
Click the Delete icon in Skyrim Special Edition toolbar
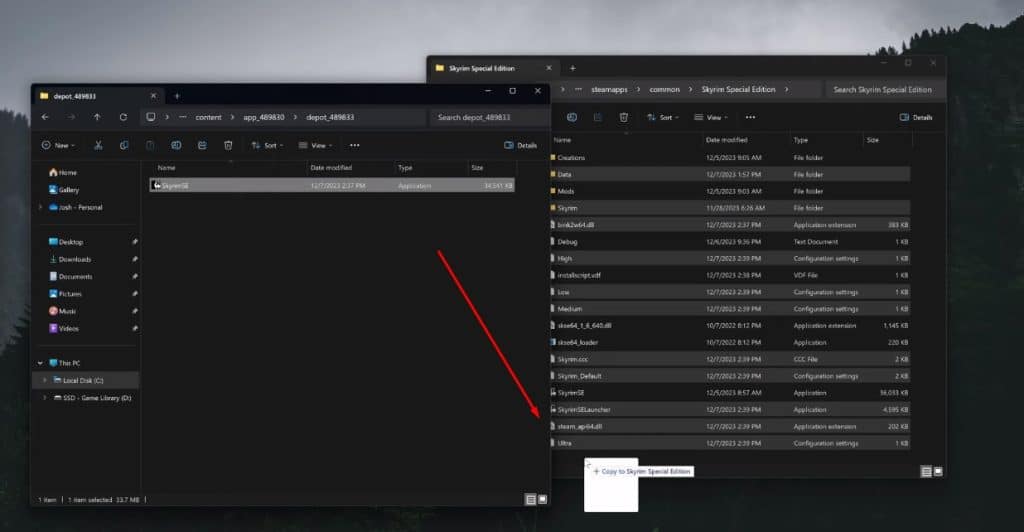coord(624,117)
